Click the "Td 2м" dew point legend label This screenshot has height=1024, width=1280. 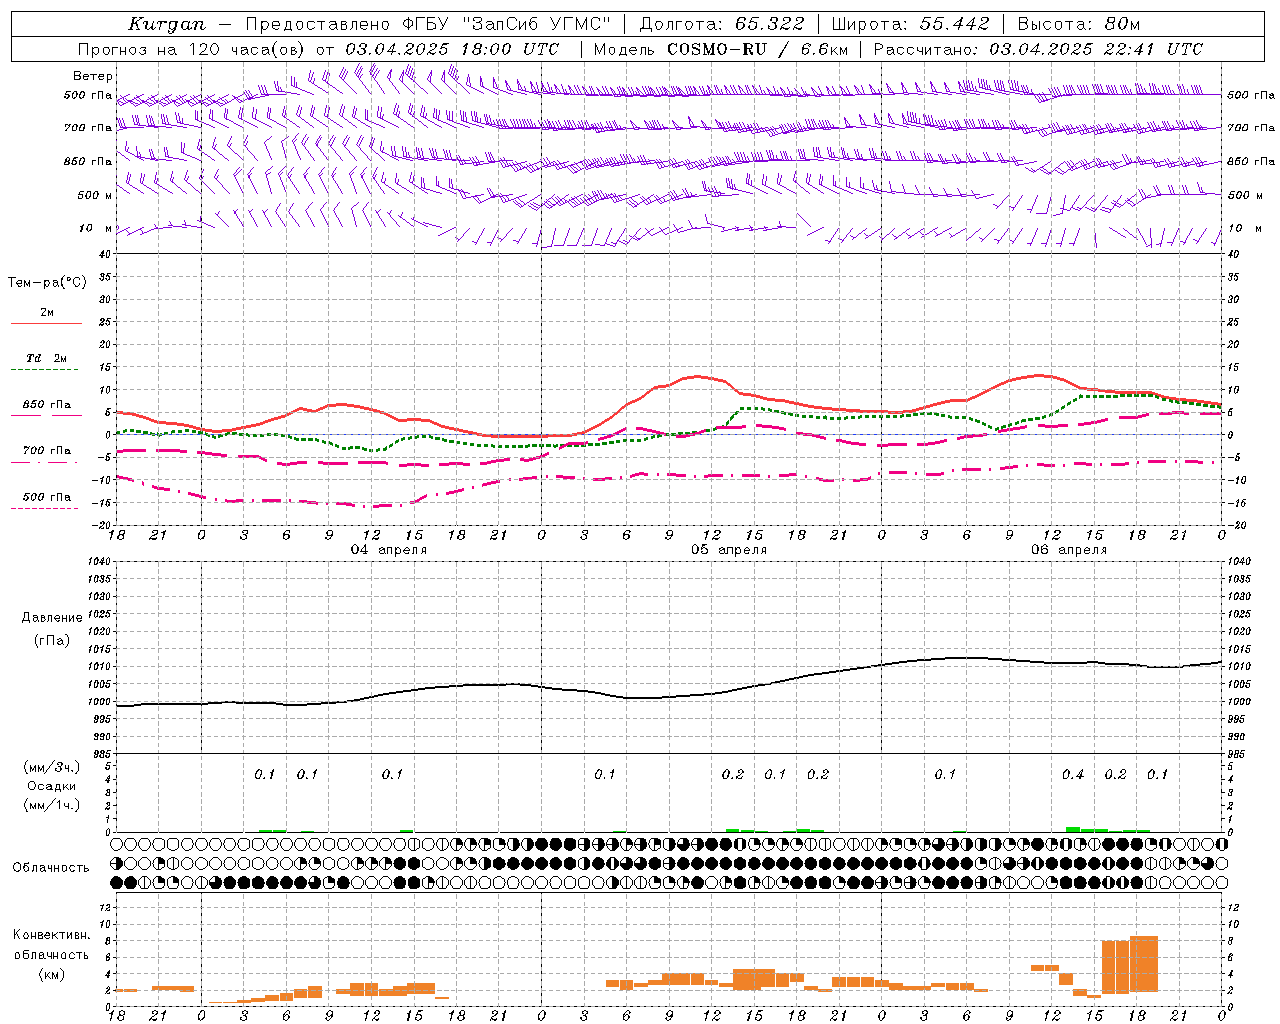46,358
